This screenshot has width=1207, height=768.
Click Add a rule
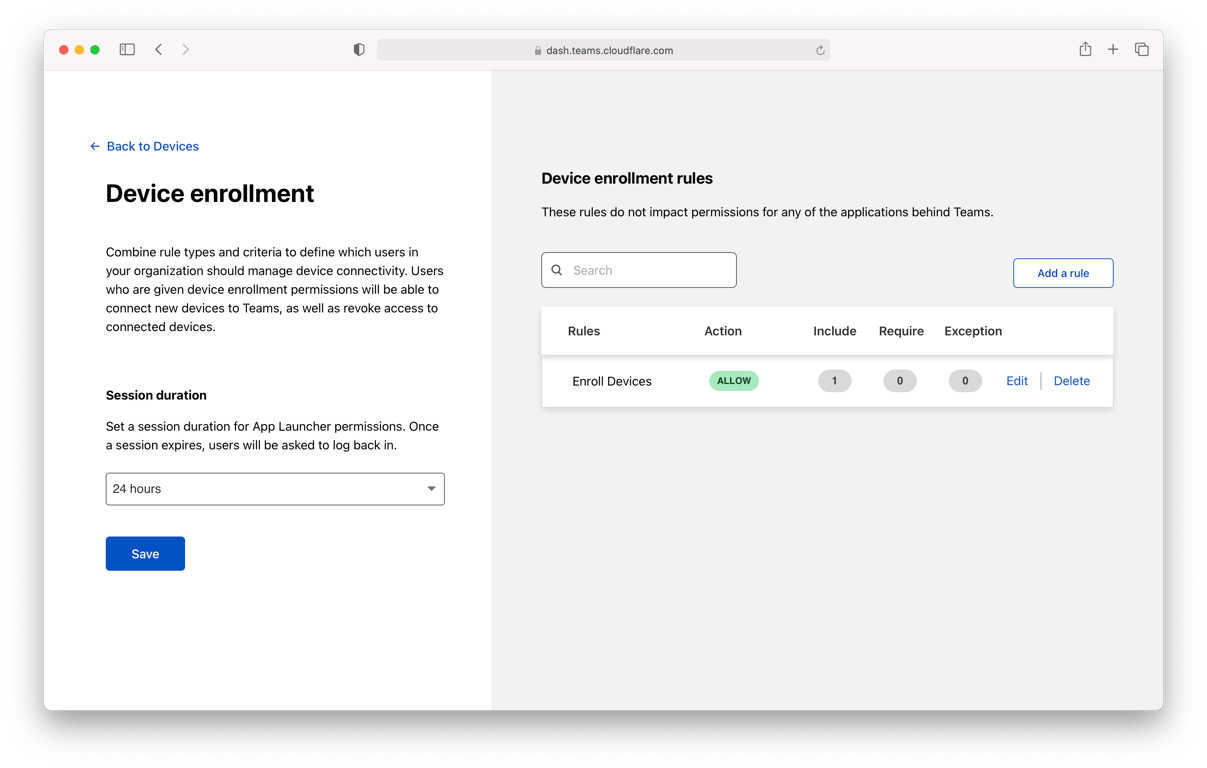point(1063,272)
